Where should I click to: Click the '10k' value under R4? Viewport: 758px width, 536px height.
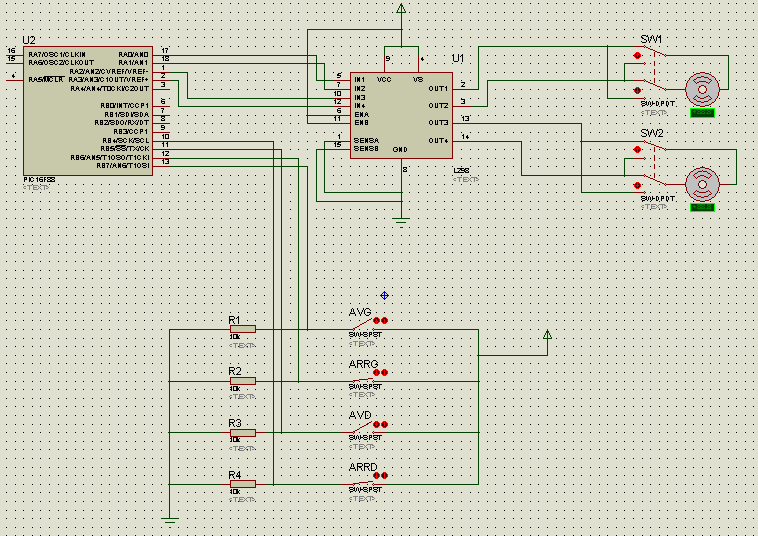235,492
